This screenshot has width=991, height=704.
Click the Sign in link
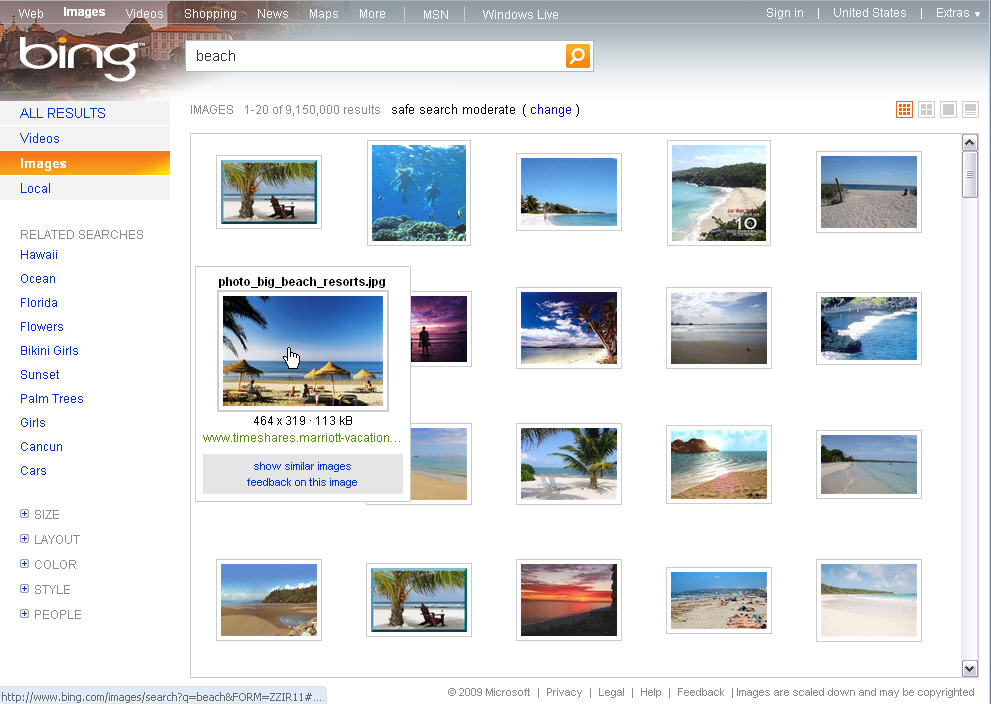(x=784, y=13)
